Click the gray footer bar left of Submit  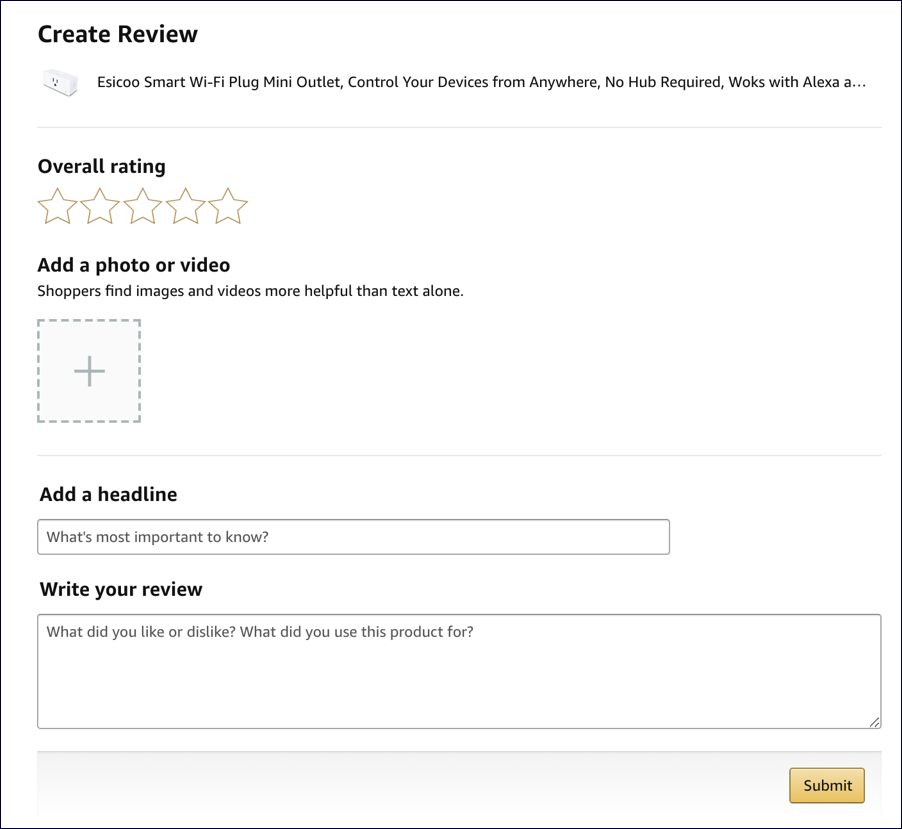point(400,785)
